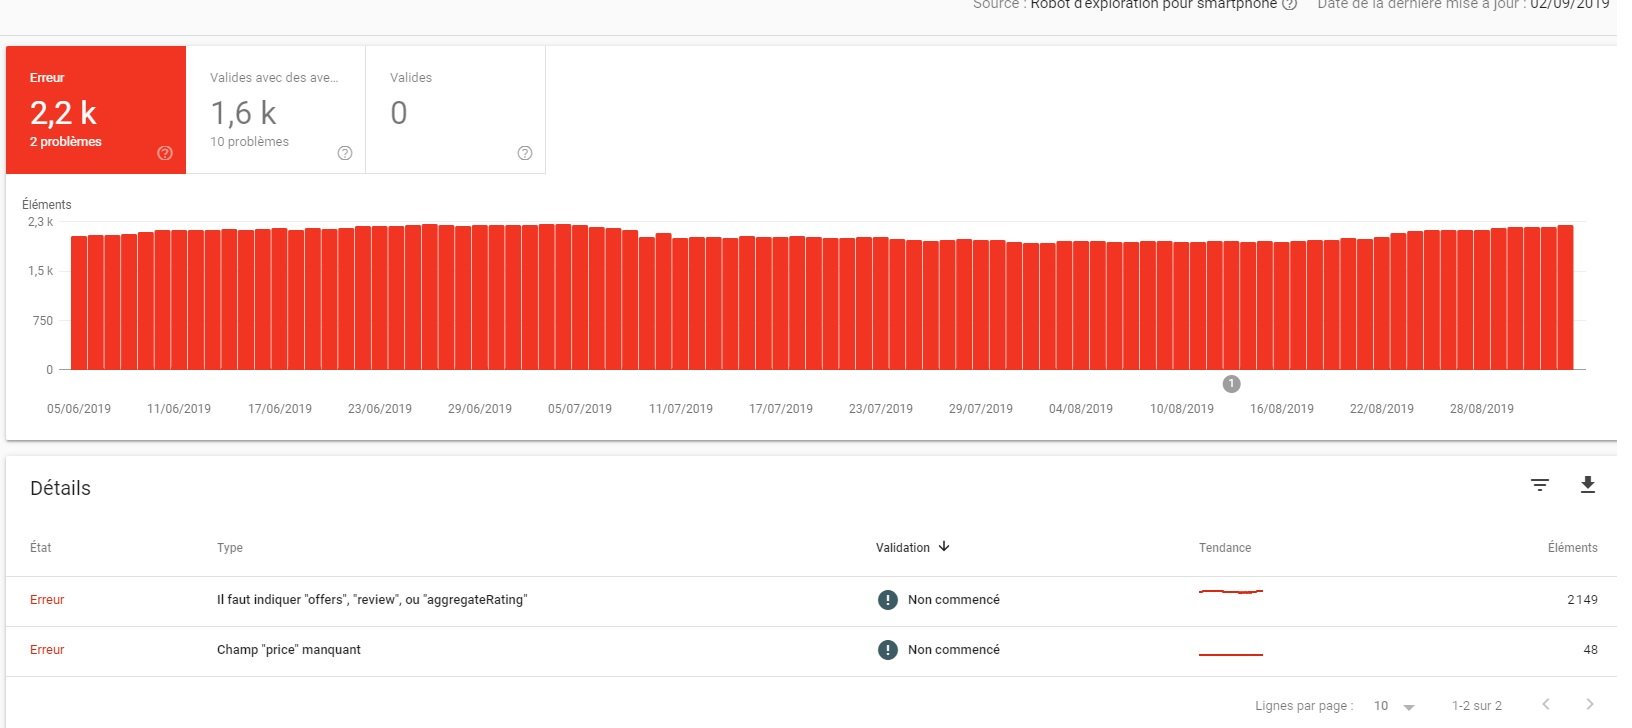Go to next page with right chevron

point(1589,705)
